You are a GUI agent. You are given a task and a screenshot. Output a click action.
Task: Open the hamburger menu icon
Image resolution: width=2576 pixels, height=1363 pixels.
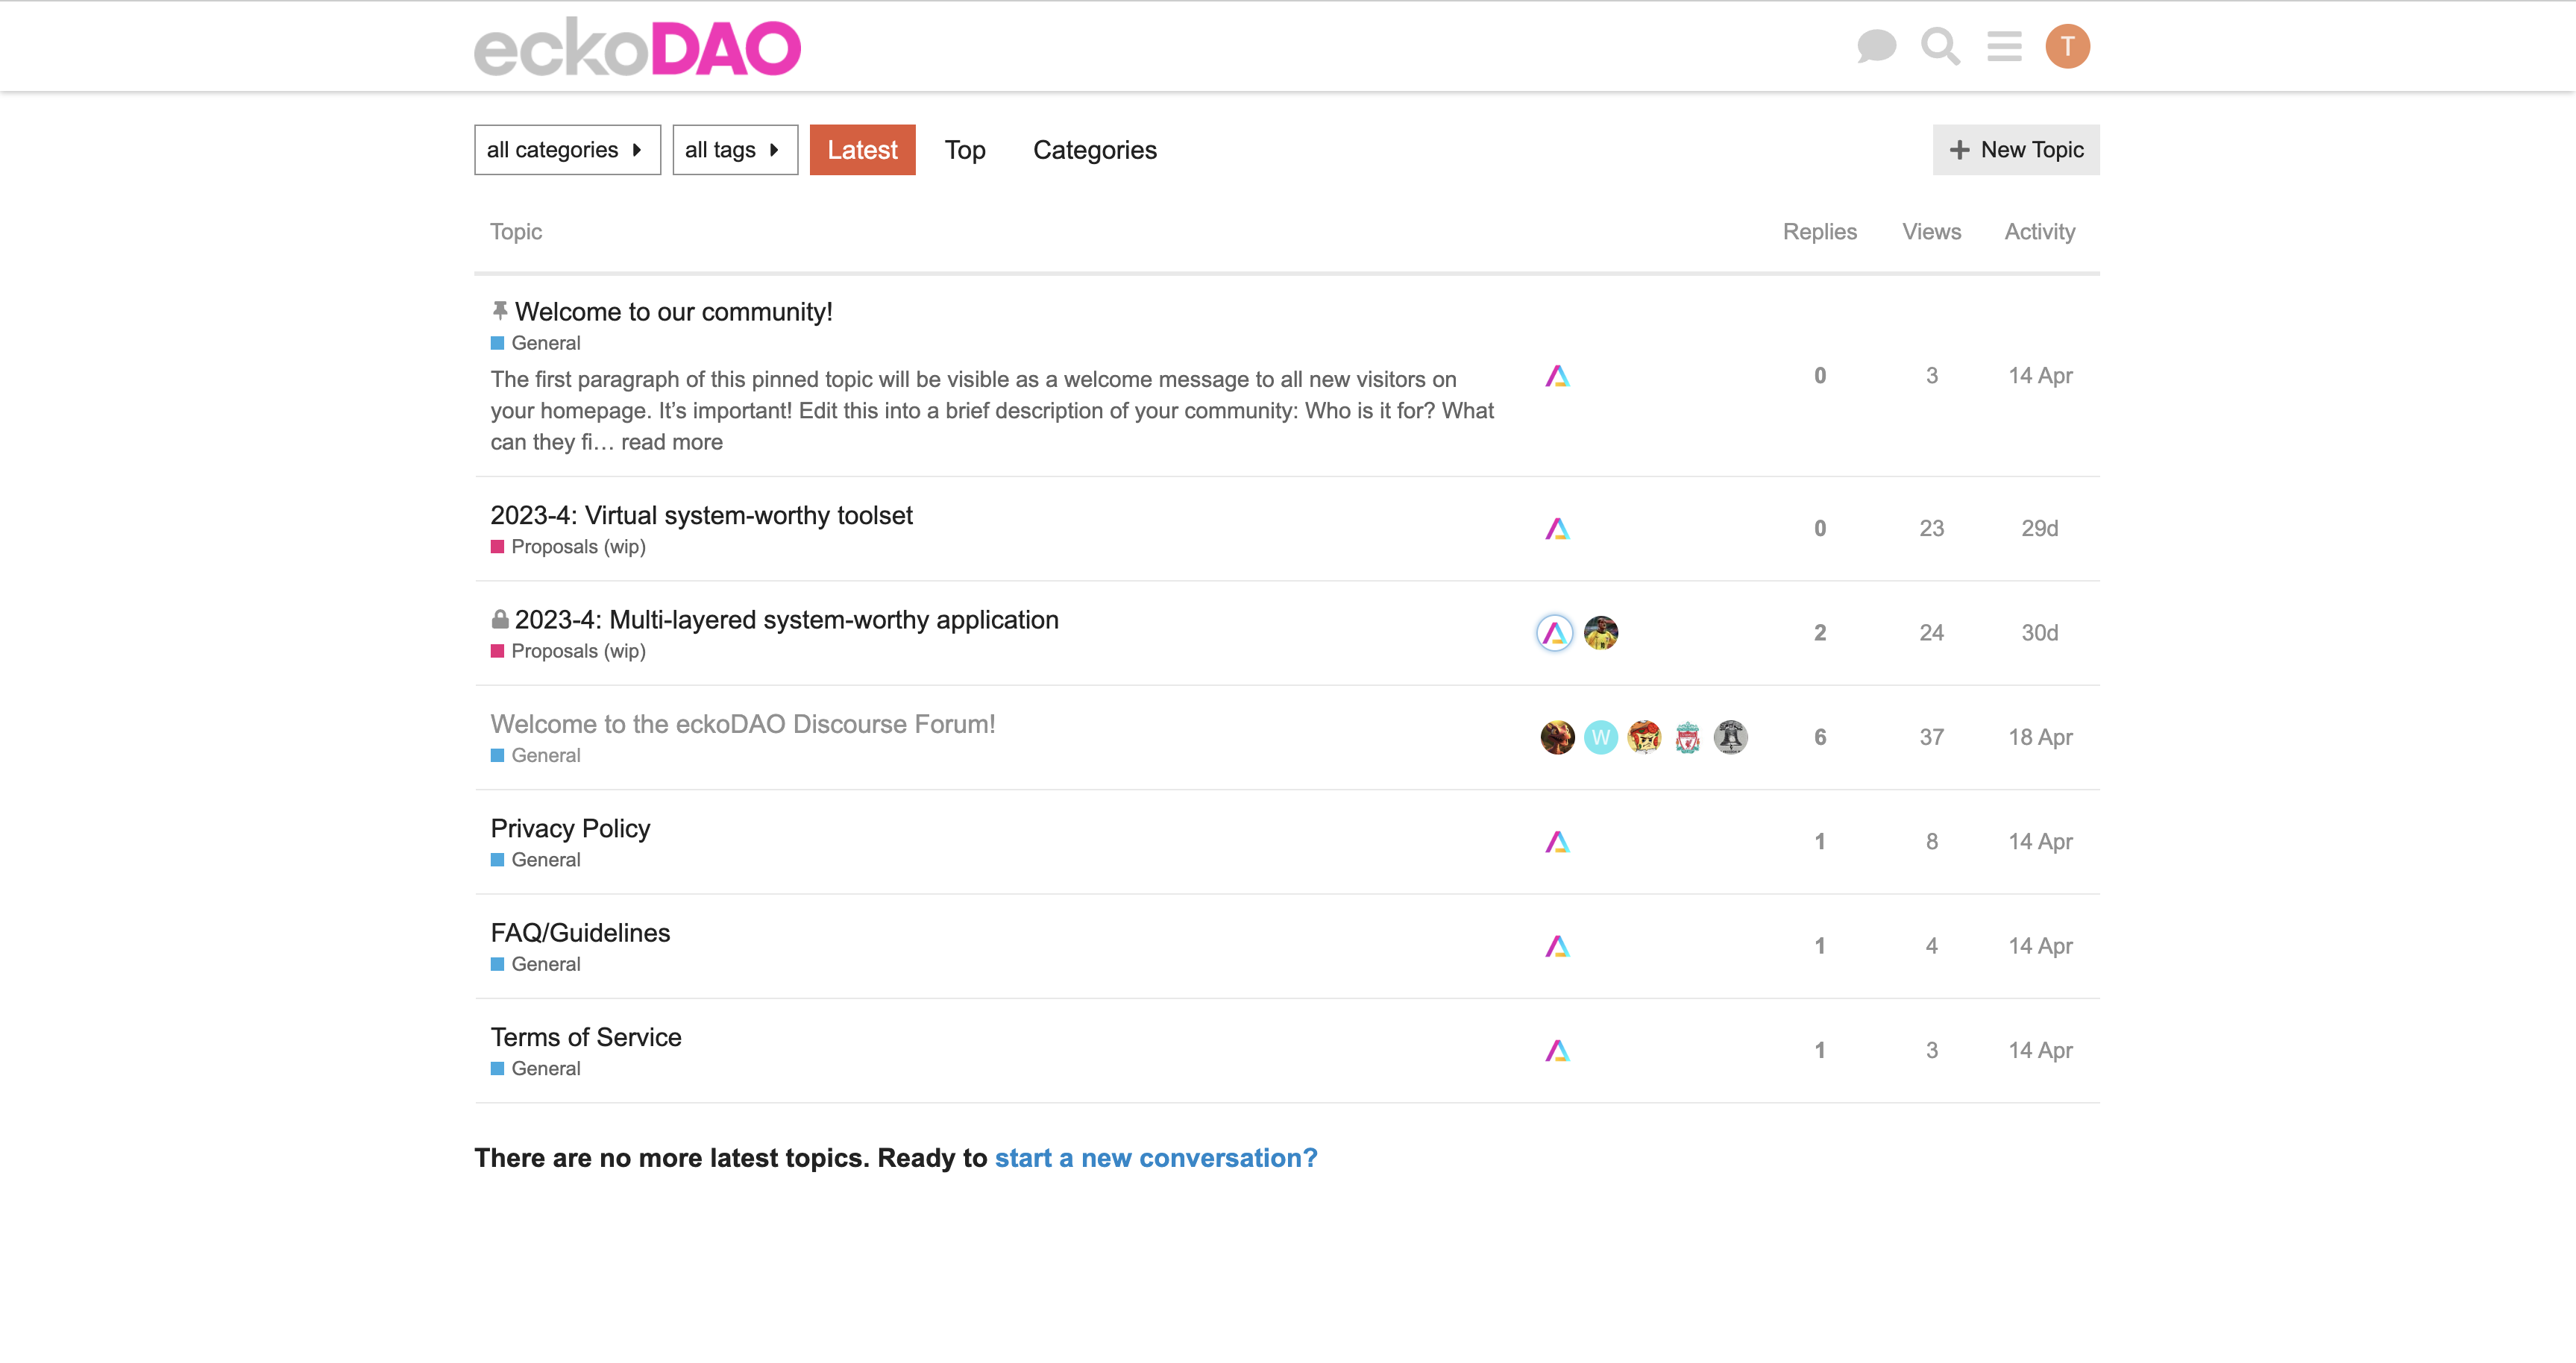2004,46
